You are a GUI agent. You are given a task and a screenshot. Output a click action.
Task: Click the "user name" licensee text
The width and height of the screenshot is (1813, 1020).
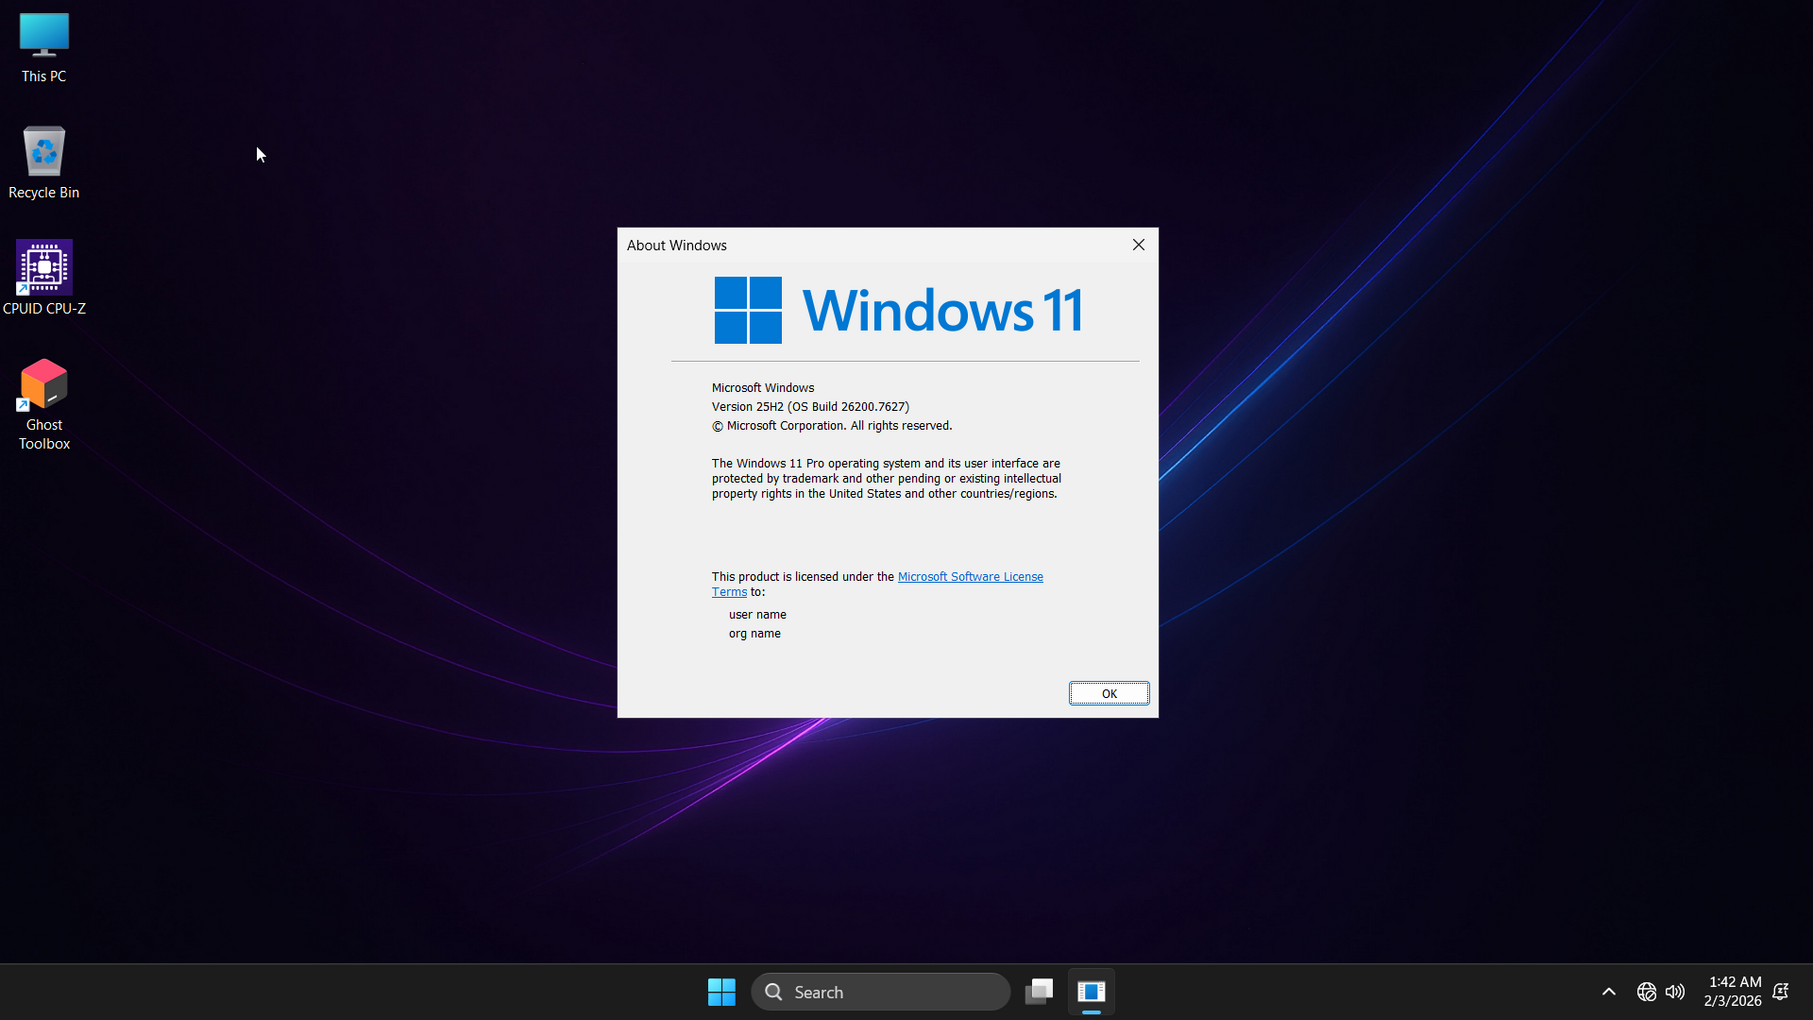pyautogui.click(x=757, y=615)
